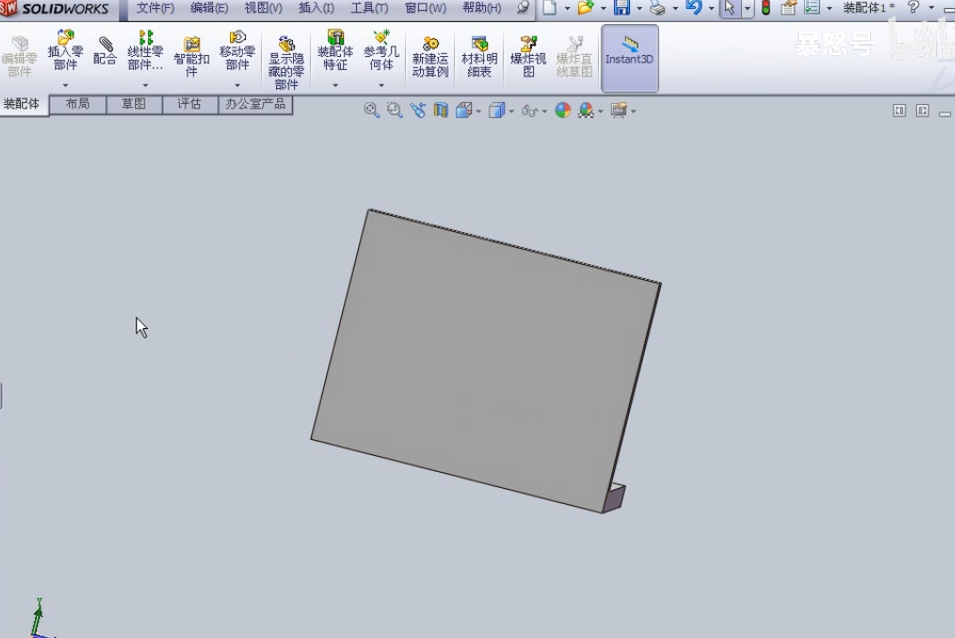This screenshot has height=638, width=955.
Task: Show hidden components (显示隐藏的零部件)
Action: tap(286, 63)
